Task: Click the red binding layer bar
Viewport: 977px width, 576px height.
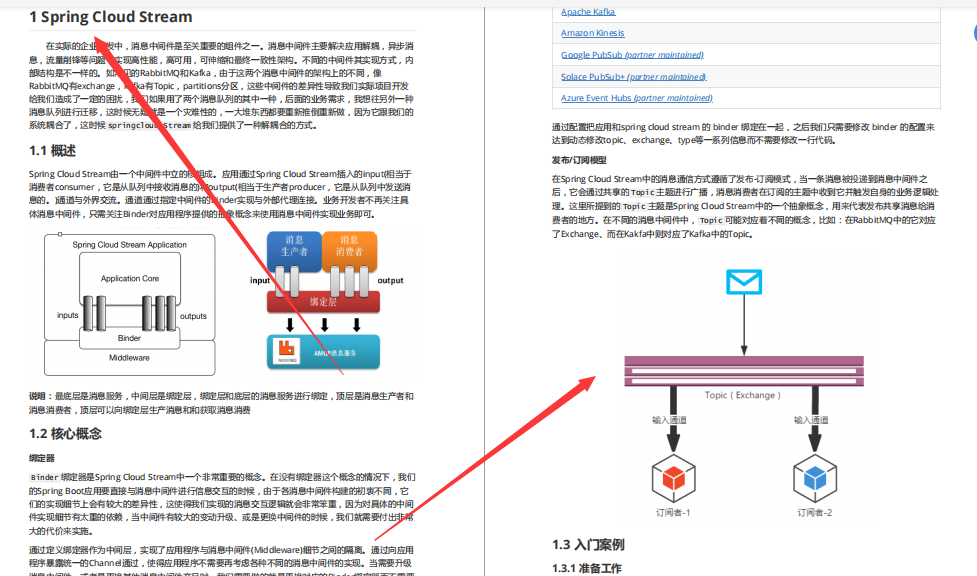Action: pyautogui.click(x=323, y=302)
